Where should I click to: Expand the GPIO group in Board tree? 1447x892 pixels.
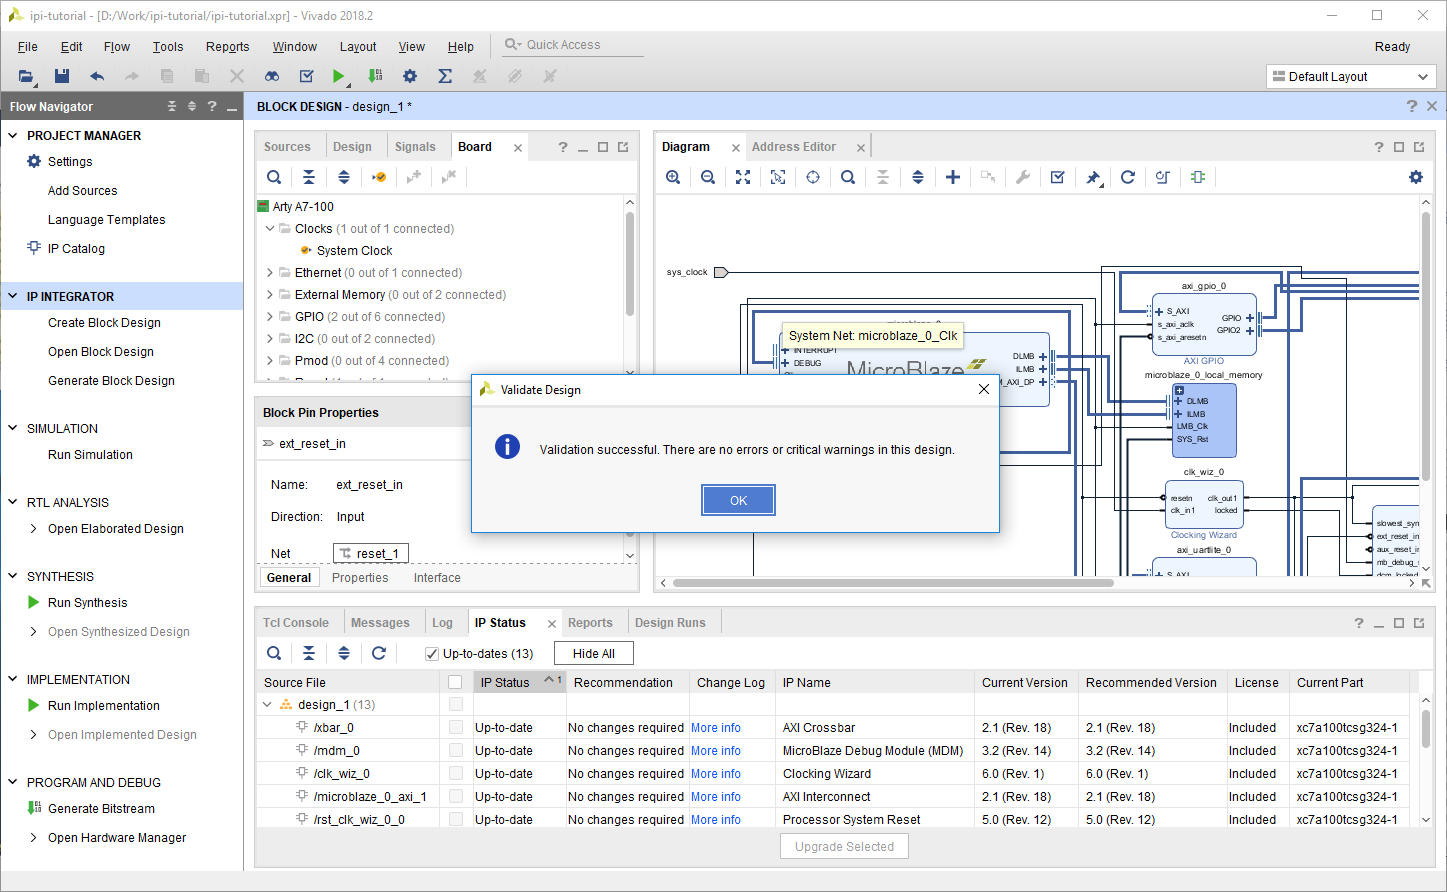270,317
